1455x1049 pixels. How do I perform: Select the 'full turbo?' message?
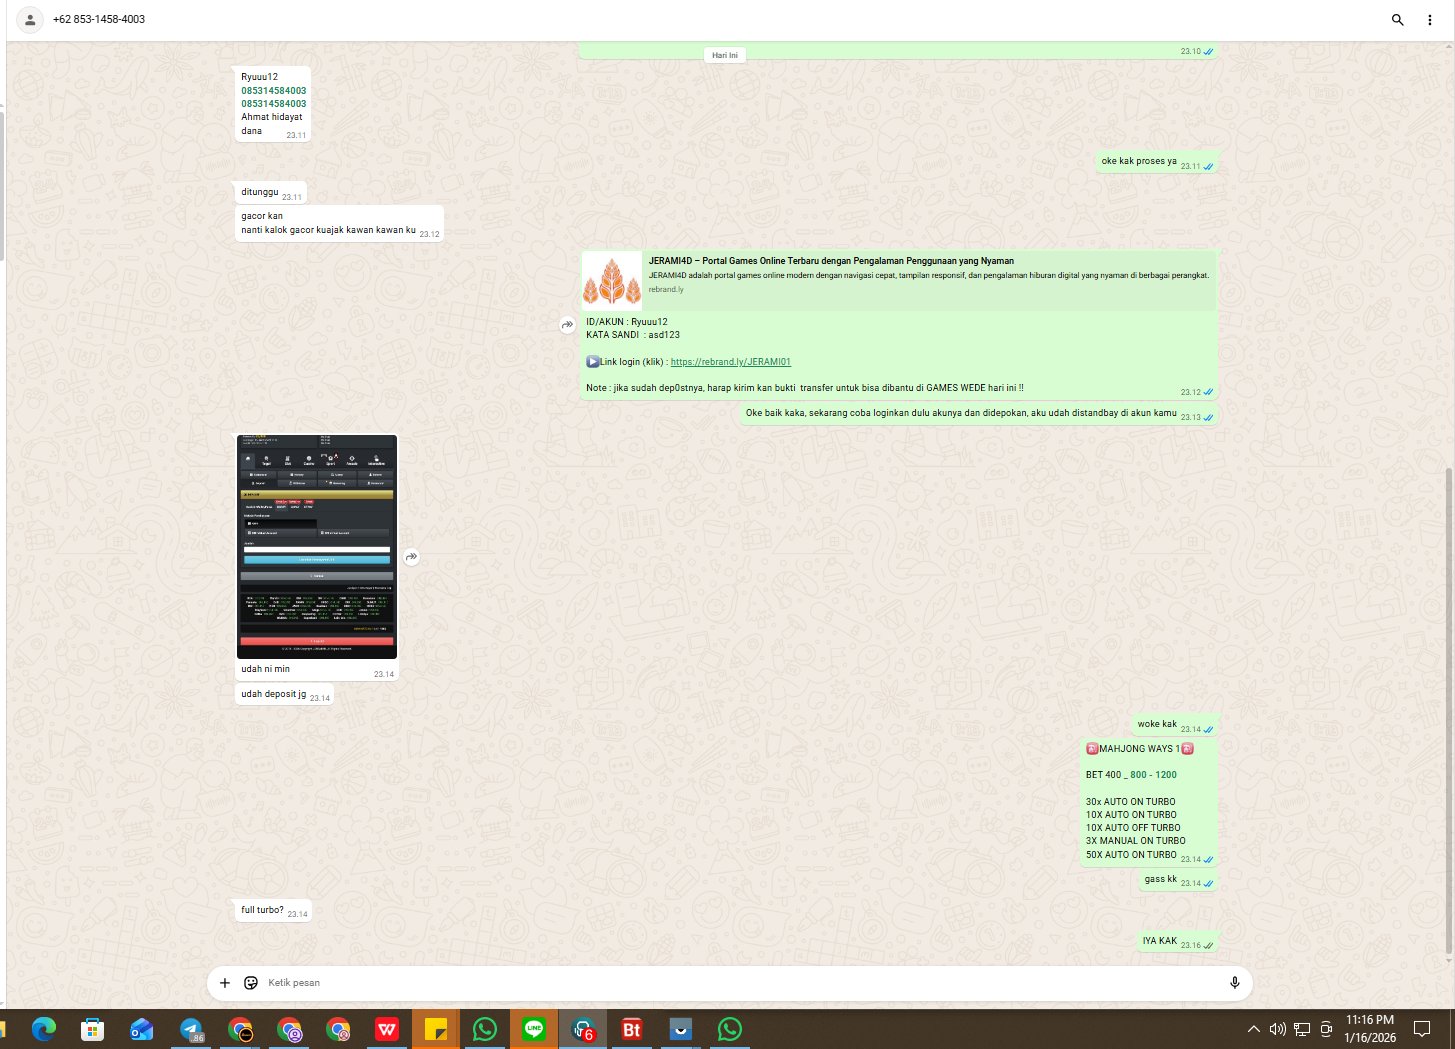[x=273, y=911]
